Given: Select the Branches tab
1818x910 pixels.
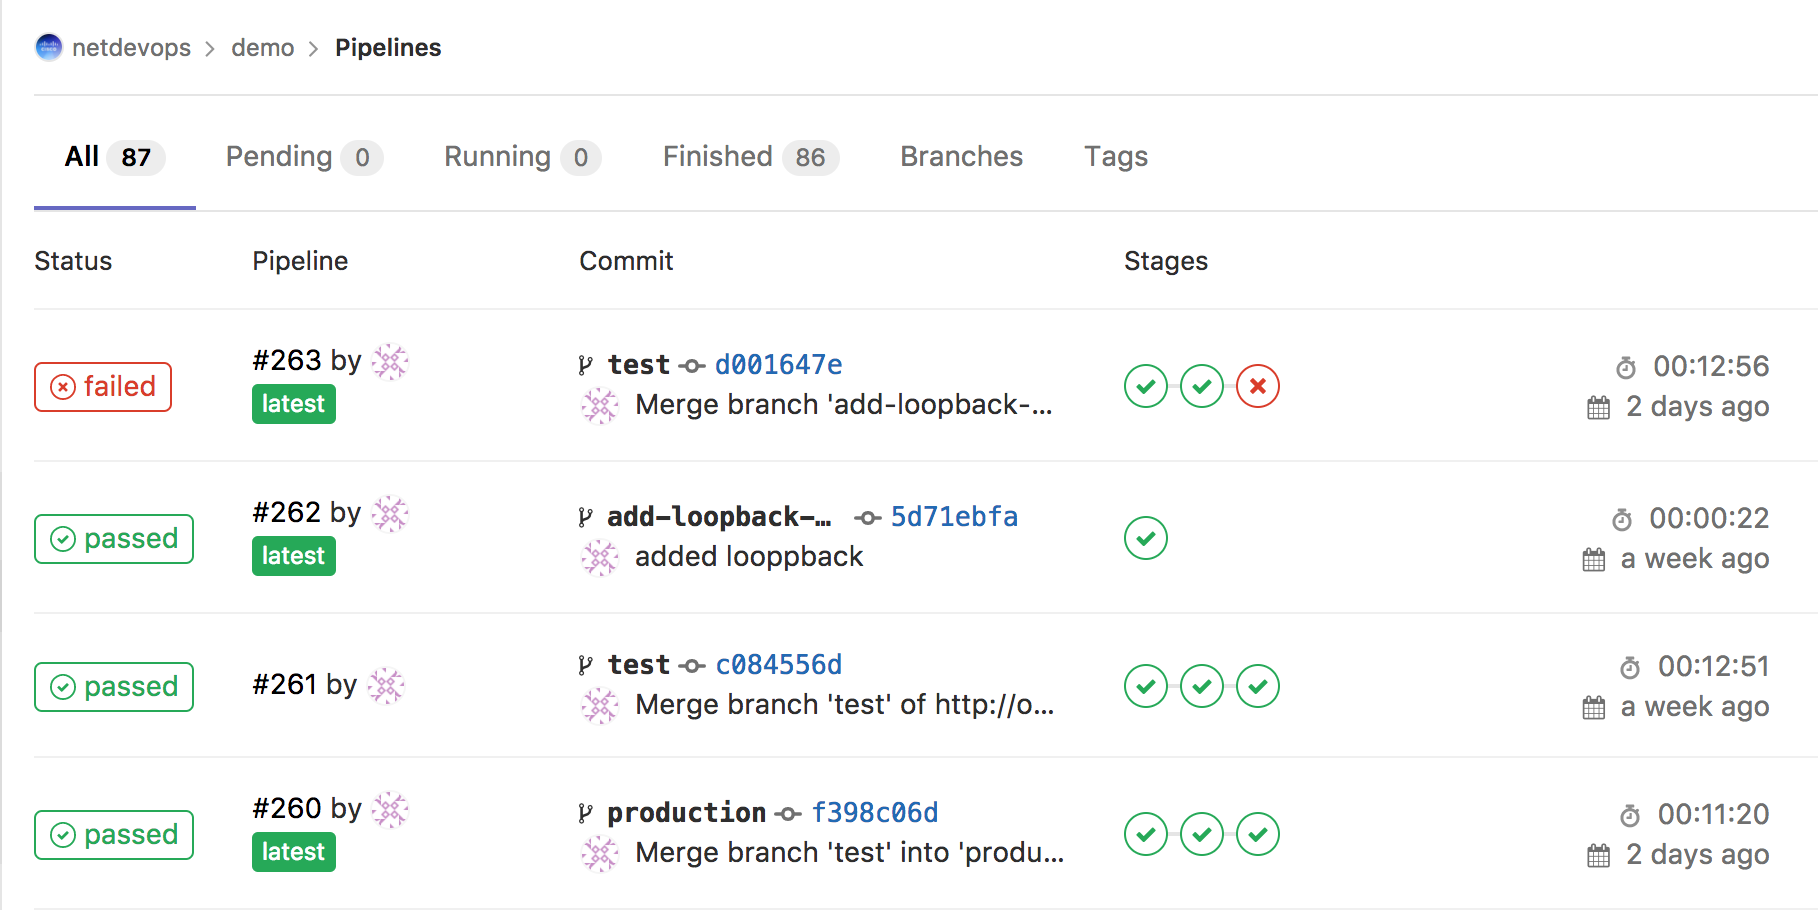Looking at the screenshot, I should pyautogui.click(x=961, y=157).
